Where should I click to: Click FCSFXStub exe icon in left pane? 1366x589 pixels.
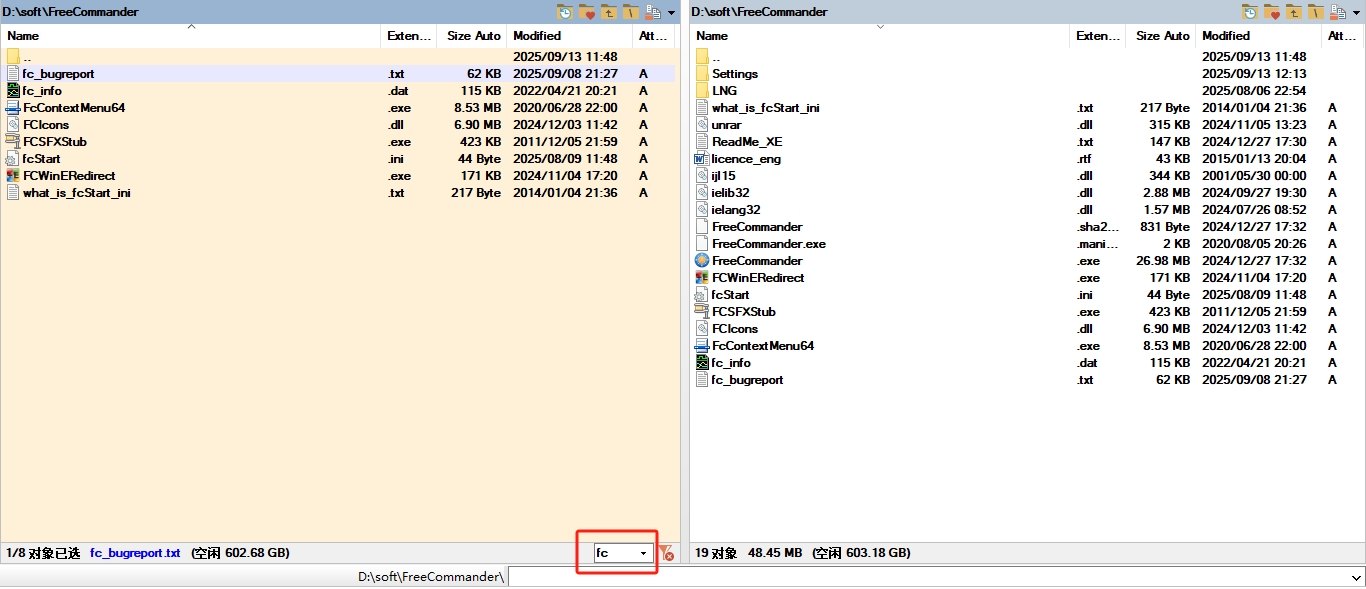click(x=13, y=142)
